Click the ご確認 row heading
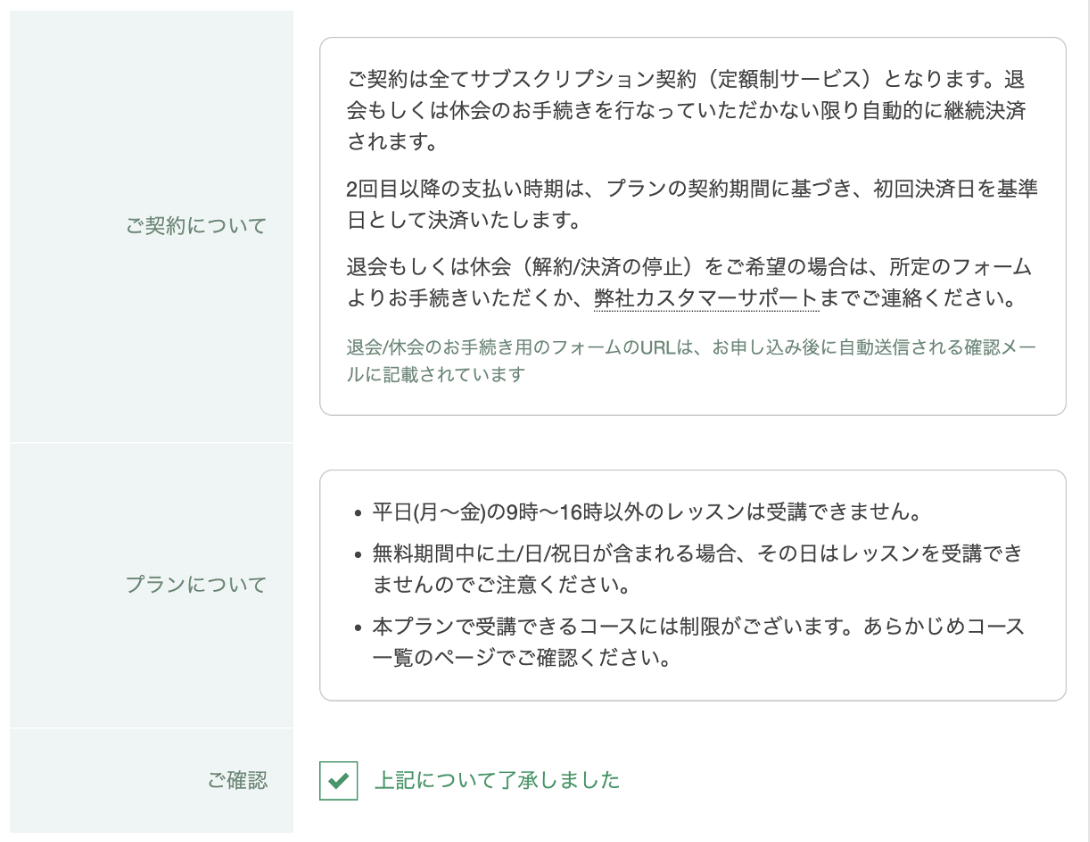 point(237,780)
